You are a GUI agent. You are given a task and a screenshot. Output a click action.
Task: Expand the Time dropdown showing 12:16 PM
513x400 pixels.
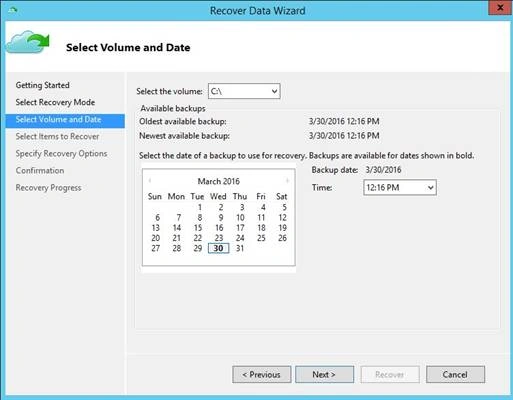coord(400,187)
